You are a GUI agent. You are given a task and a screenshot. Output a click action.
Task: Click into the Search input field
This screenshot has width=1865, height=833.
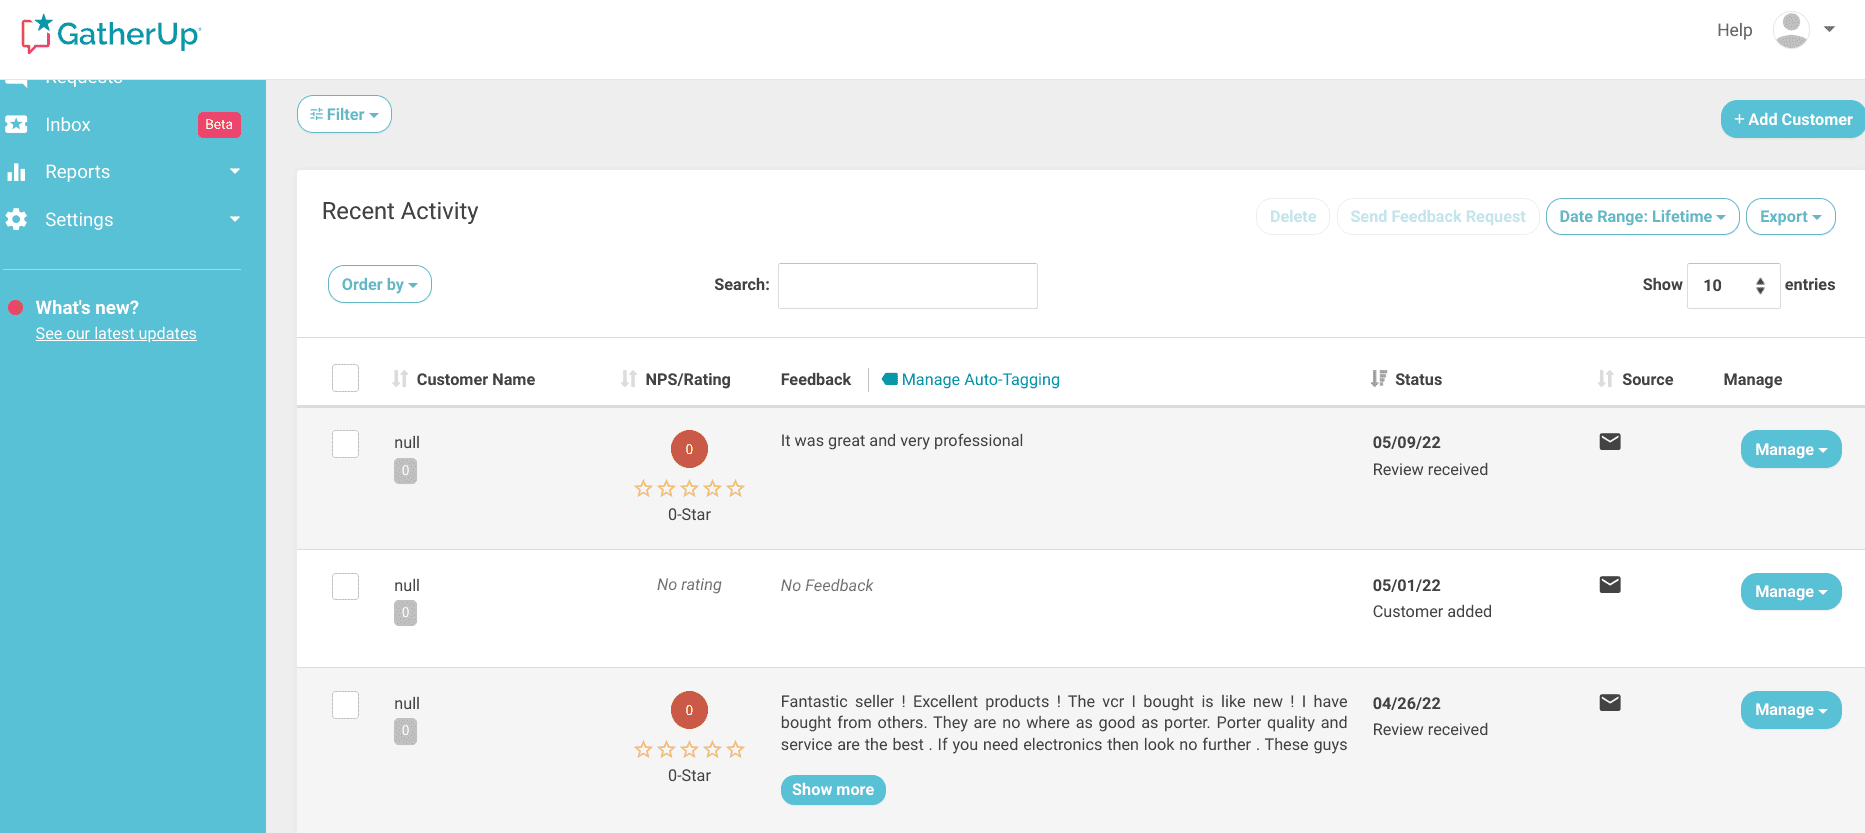coord(907,286)
